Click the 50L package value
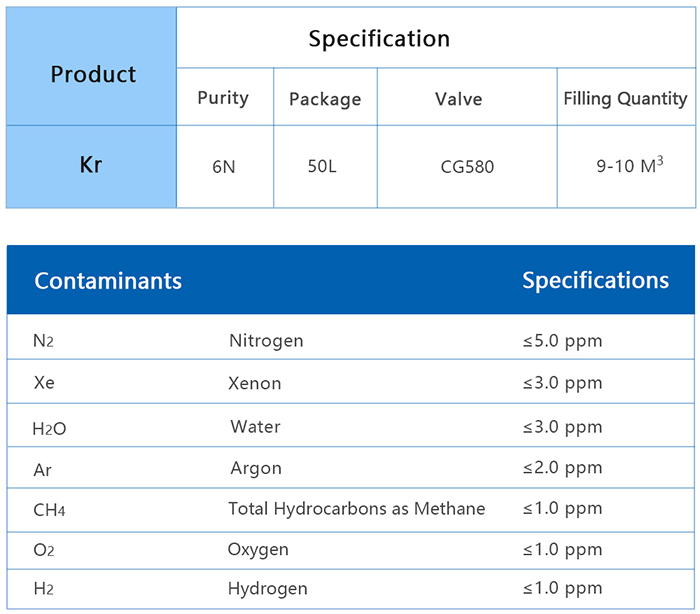 click(323, 166)
